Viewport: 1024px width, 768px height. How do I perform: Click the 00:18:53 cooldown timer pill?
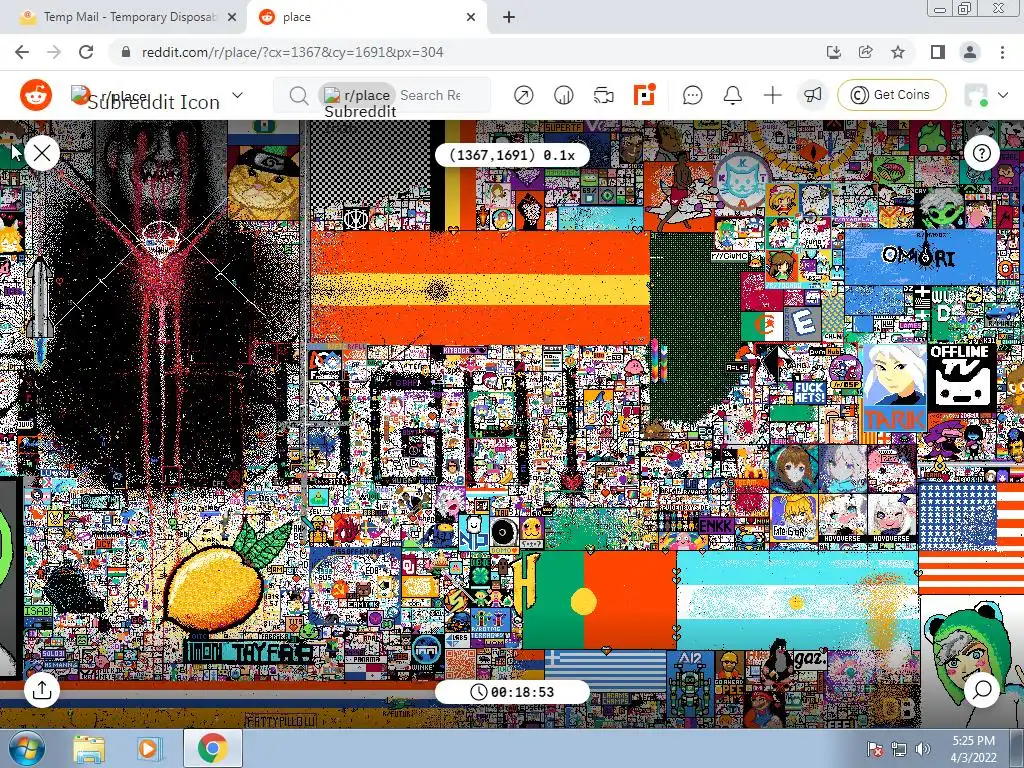(513, 692)
